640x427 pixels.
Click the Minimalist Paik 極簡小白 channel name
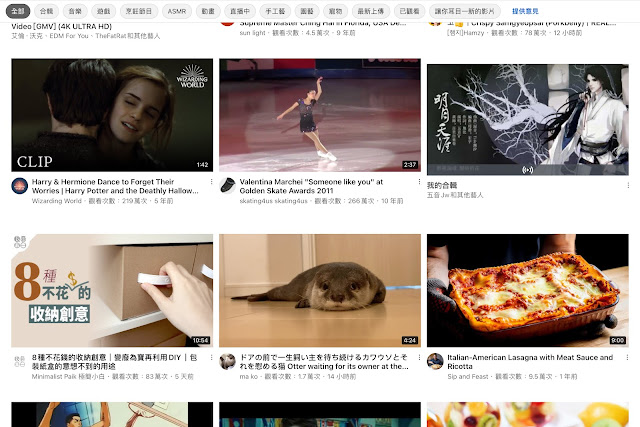(x=68, y=376)
